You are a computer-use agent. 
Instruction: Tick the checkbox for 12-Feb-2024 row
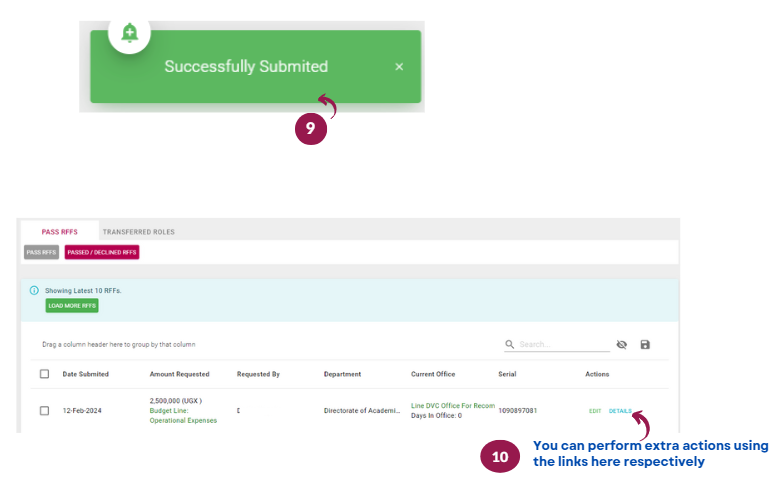click(x=44, y=411)
